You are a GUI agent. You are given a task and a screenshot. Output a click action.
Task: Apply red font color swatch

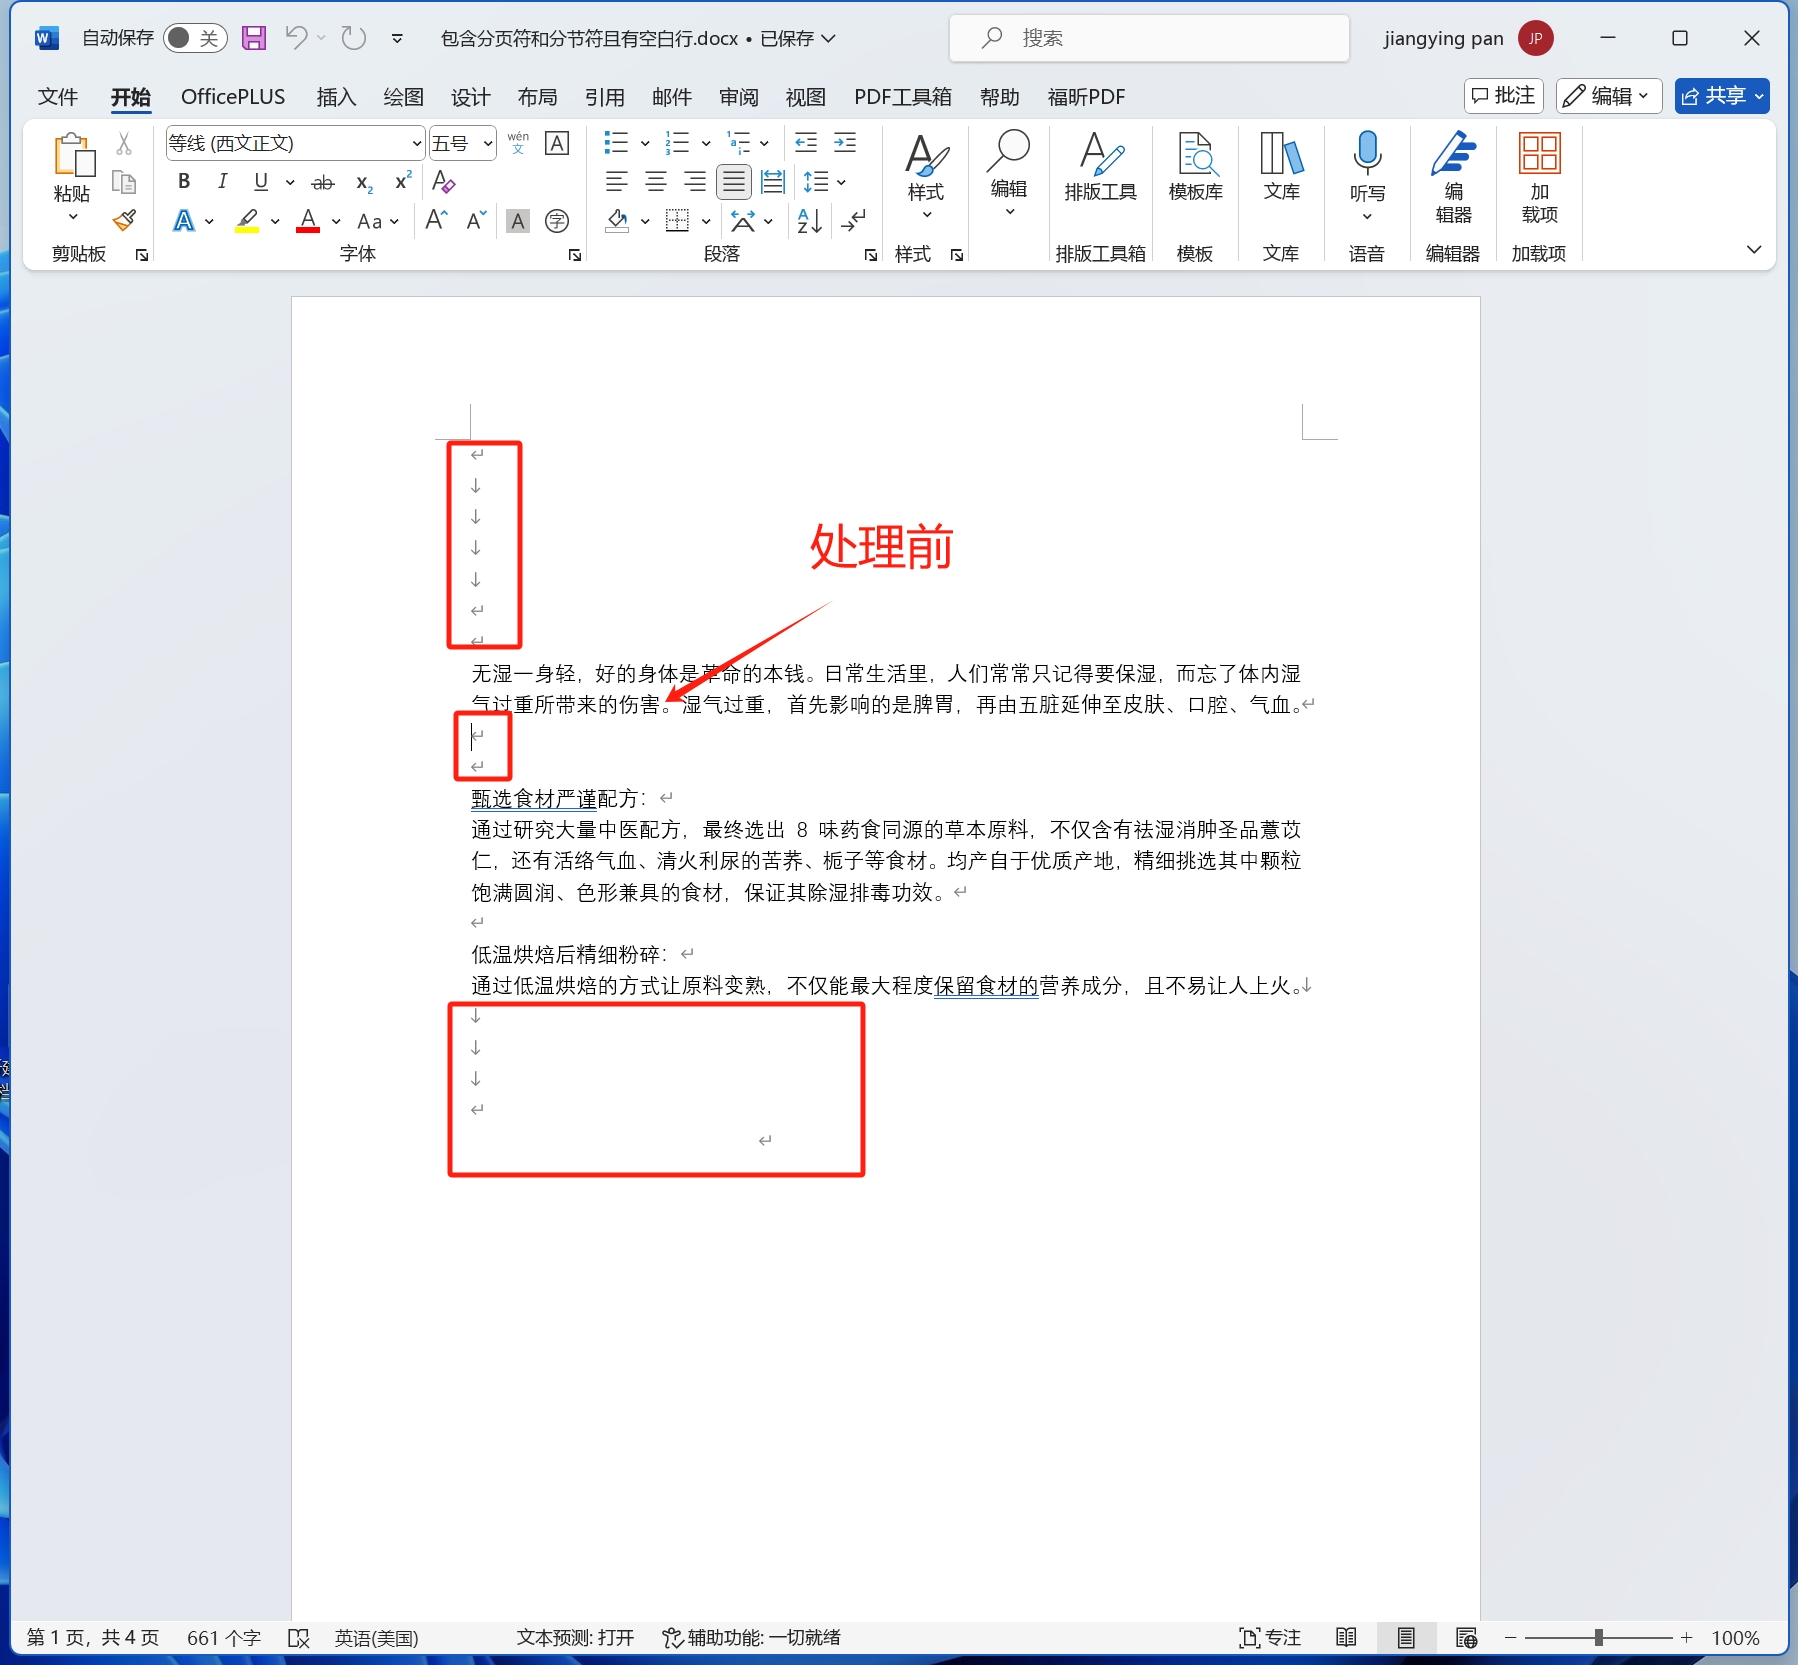tap(308, 221)
